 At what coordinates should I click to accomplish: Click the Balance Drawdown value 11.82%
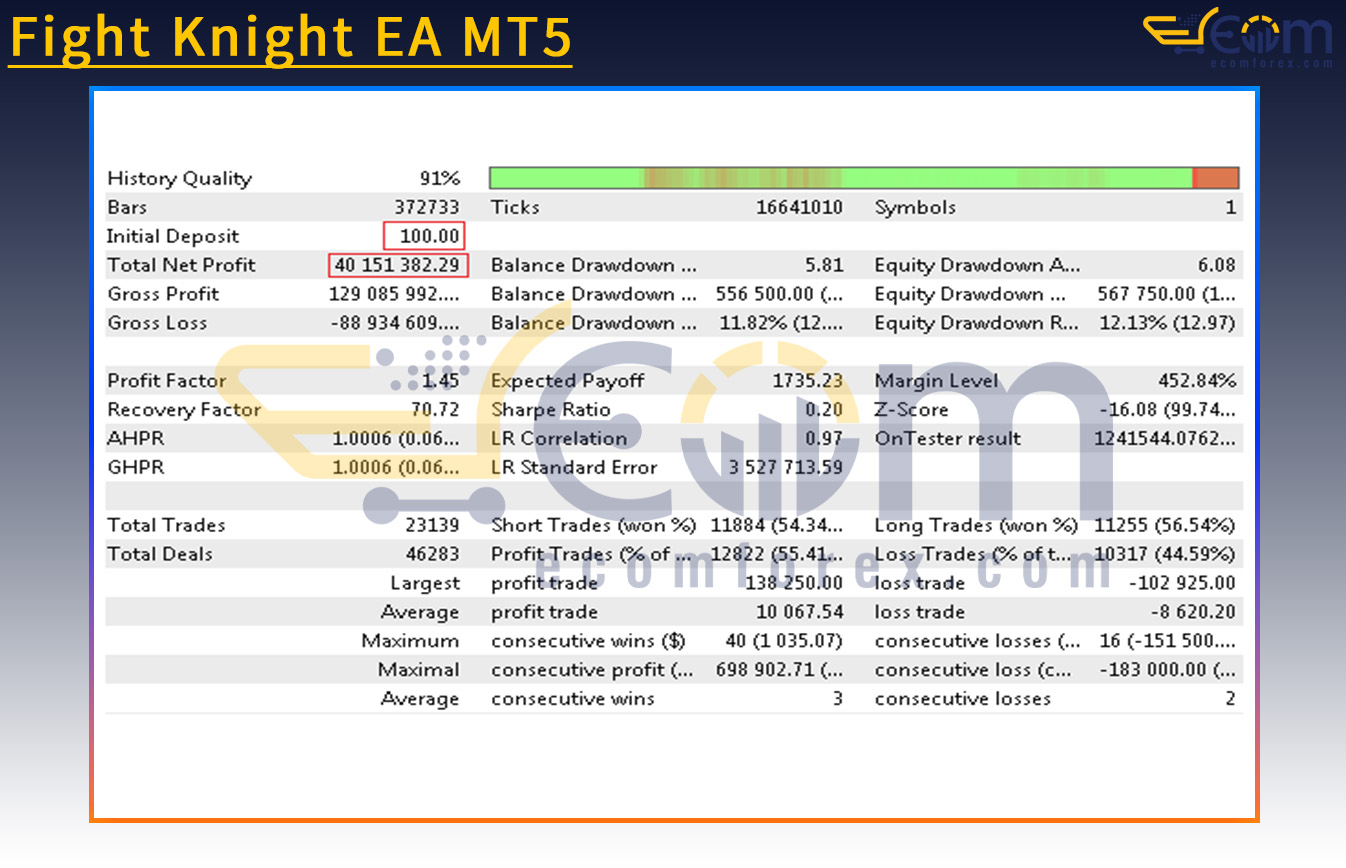point(782,324)
